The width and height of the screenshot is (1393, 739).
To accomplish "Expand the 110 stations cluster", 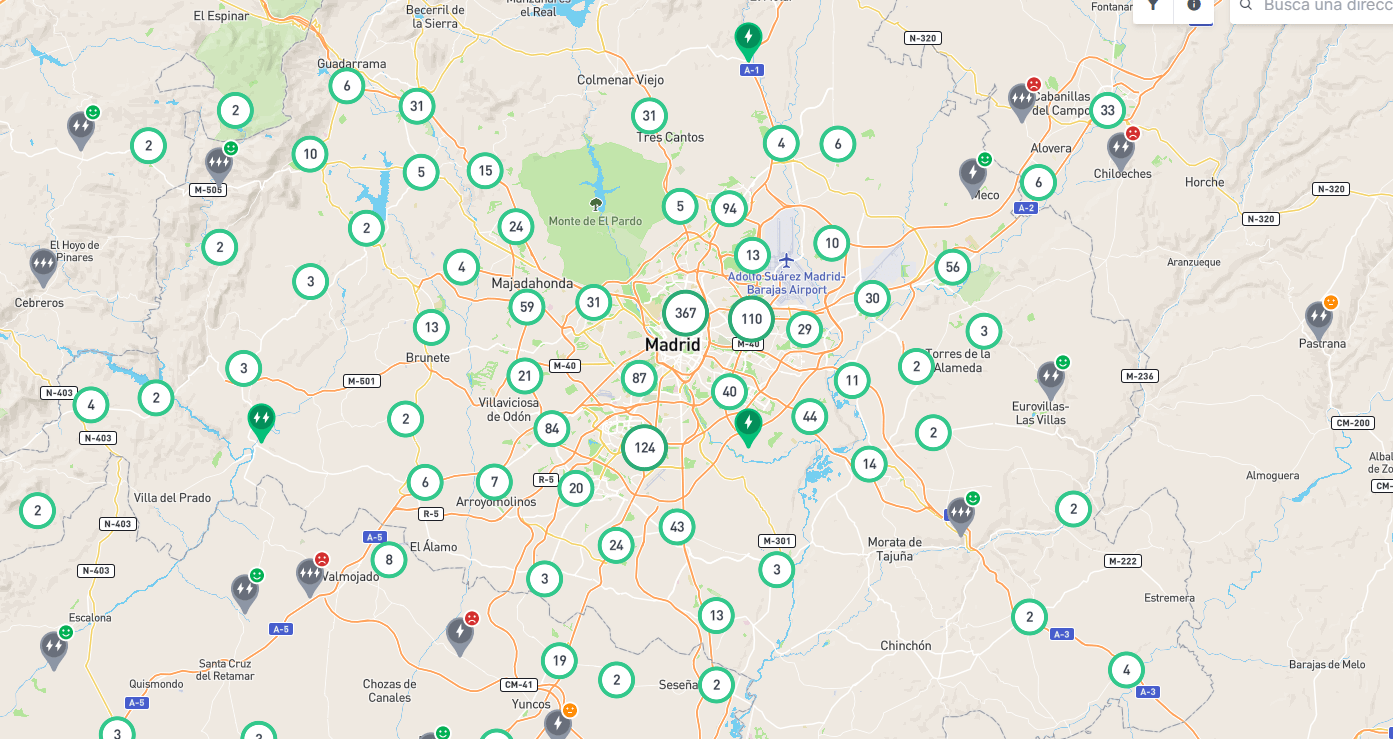I will 751,319.
